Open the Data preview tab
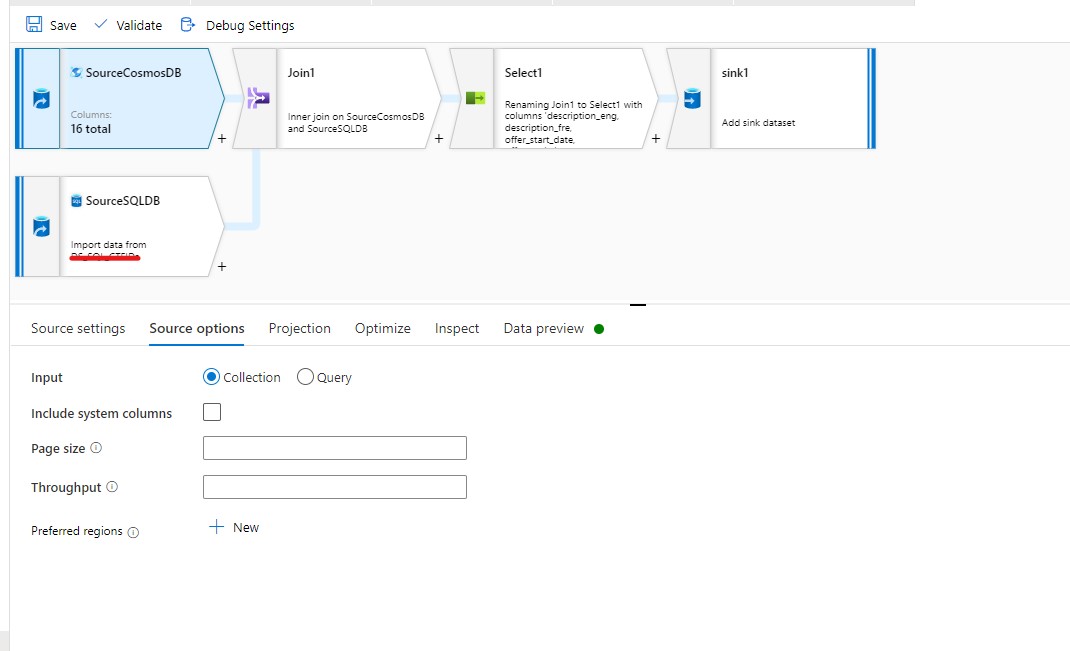The image size is (1070, 651). pos(544,328)
